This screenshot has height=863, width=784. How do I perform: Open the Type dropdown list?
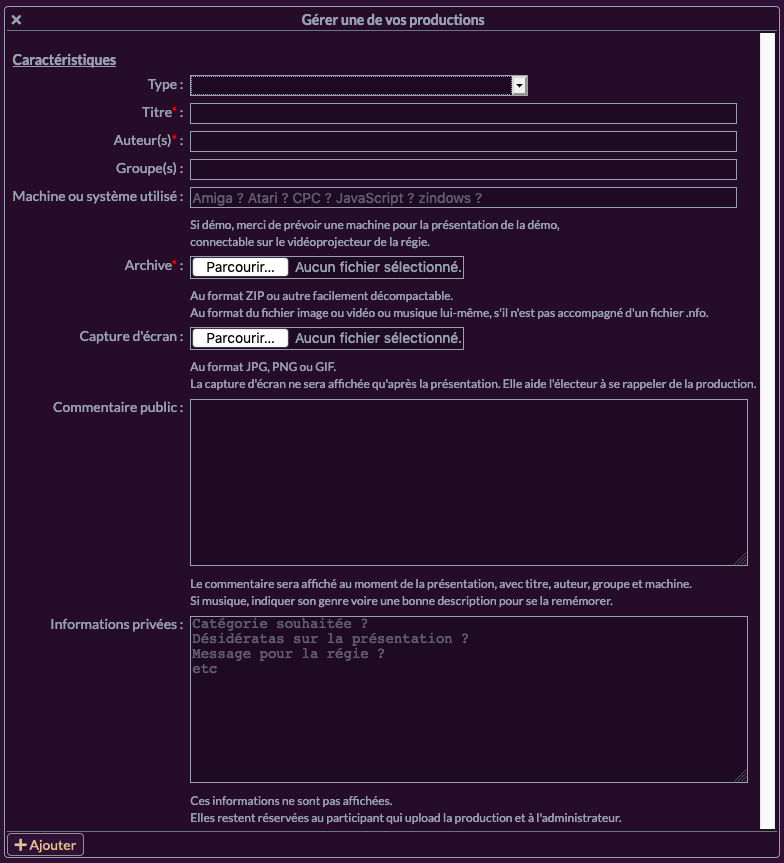(x=359, y=85)
